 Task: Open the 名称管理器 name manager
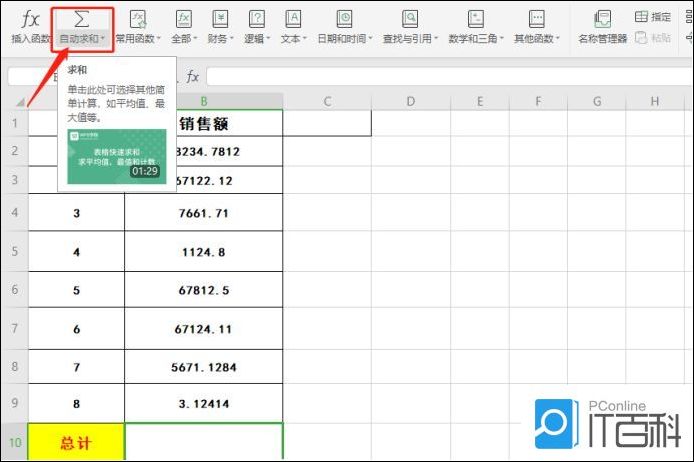point(602,27)
